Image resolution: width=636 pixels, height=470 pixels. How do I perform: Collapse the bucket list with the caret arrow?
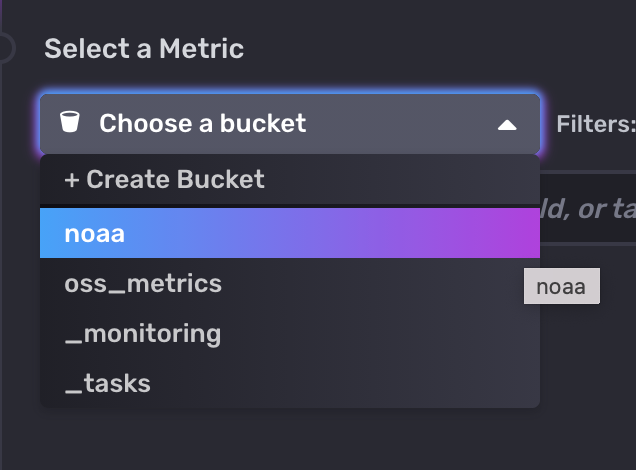(507, 125)
